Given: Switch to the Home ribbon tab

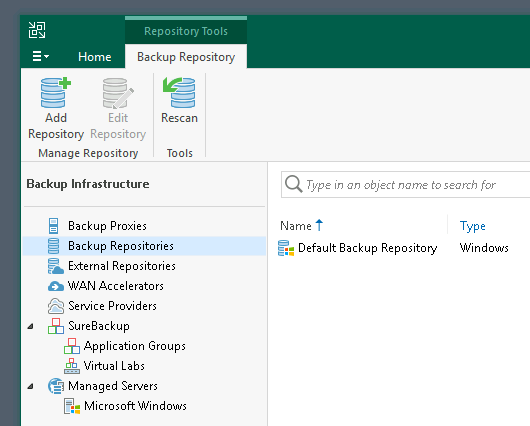Looking at the screenshot, I should click(95, 57).
